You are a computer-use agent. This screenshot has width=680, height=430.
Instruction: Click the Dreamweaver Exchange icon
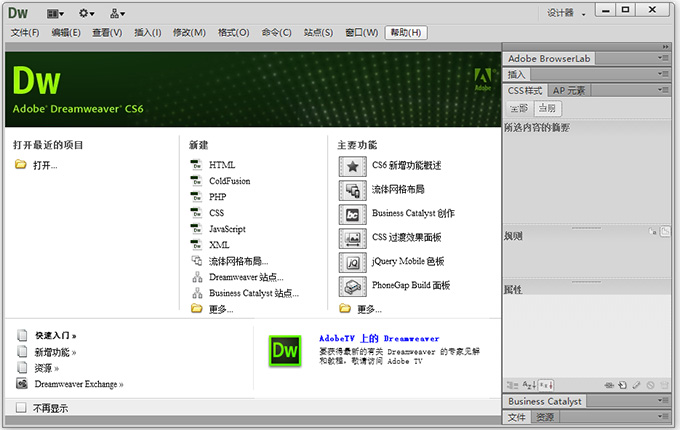point(22,384)
